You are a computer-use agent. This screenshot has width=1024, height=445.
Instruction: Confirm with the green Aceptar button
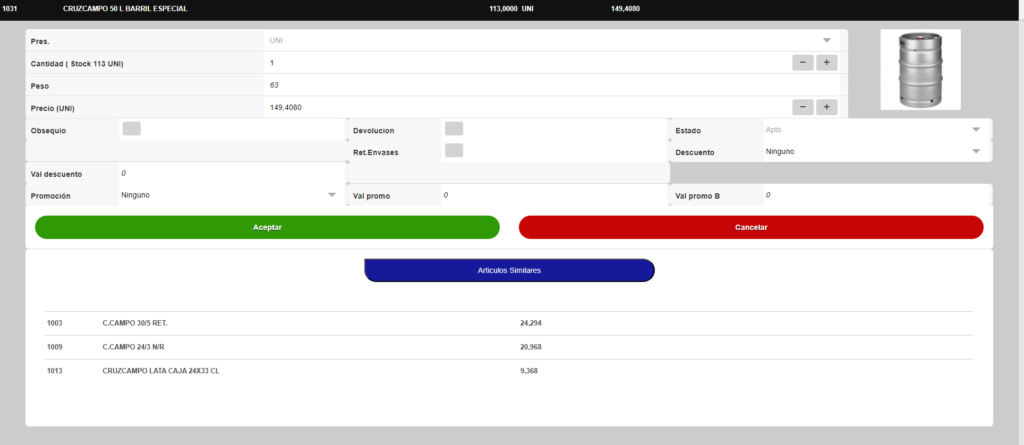(267, 227)
